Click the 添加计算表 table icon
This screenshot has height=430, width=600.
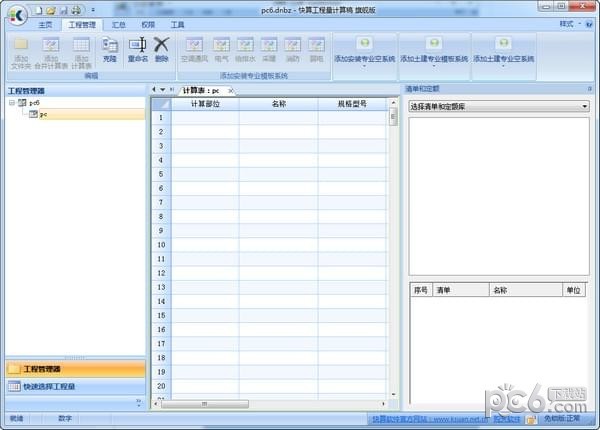tap(81, 45)
